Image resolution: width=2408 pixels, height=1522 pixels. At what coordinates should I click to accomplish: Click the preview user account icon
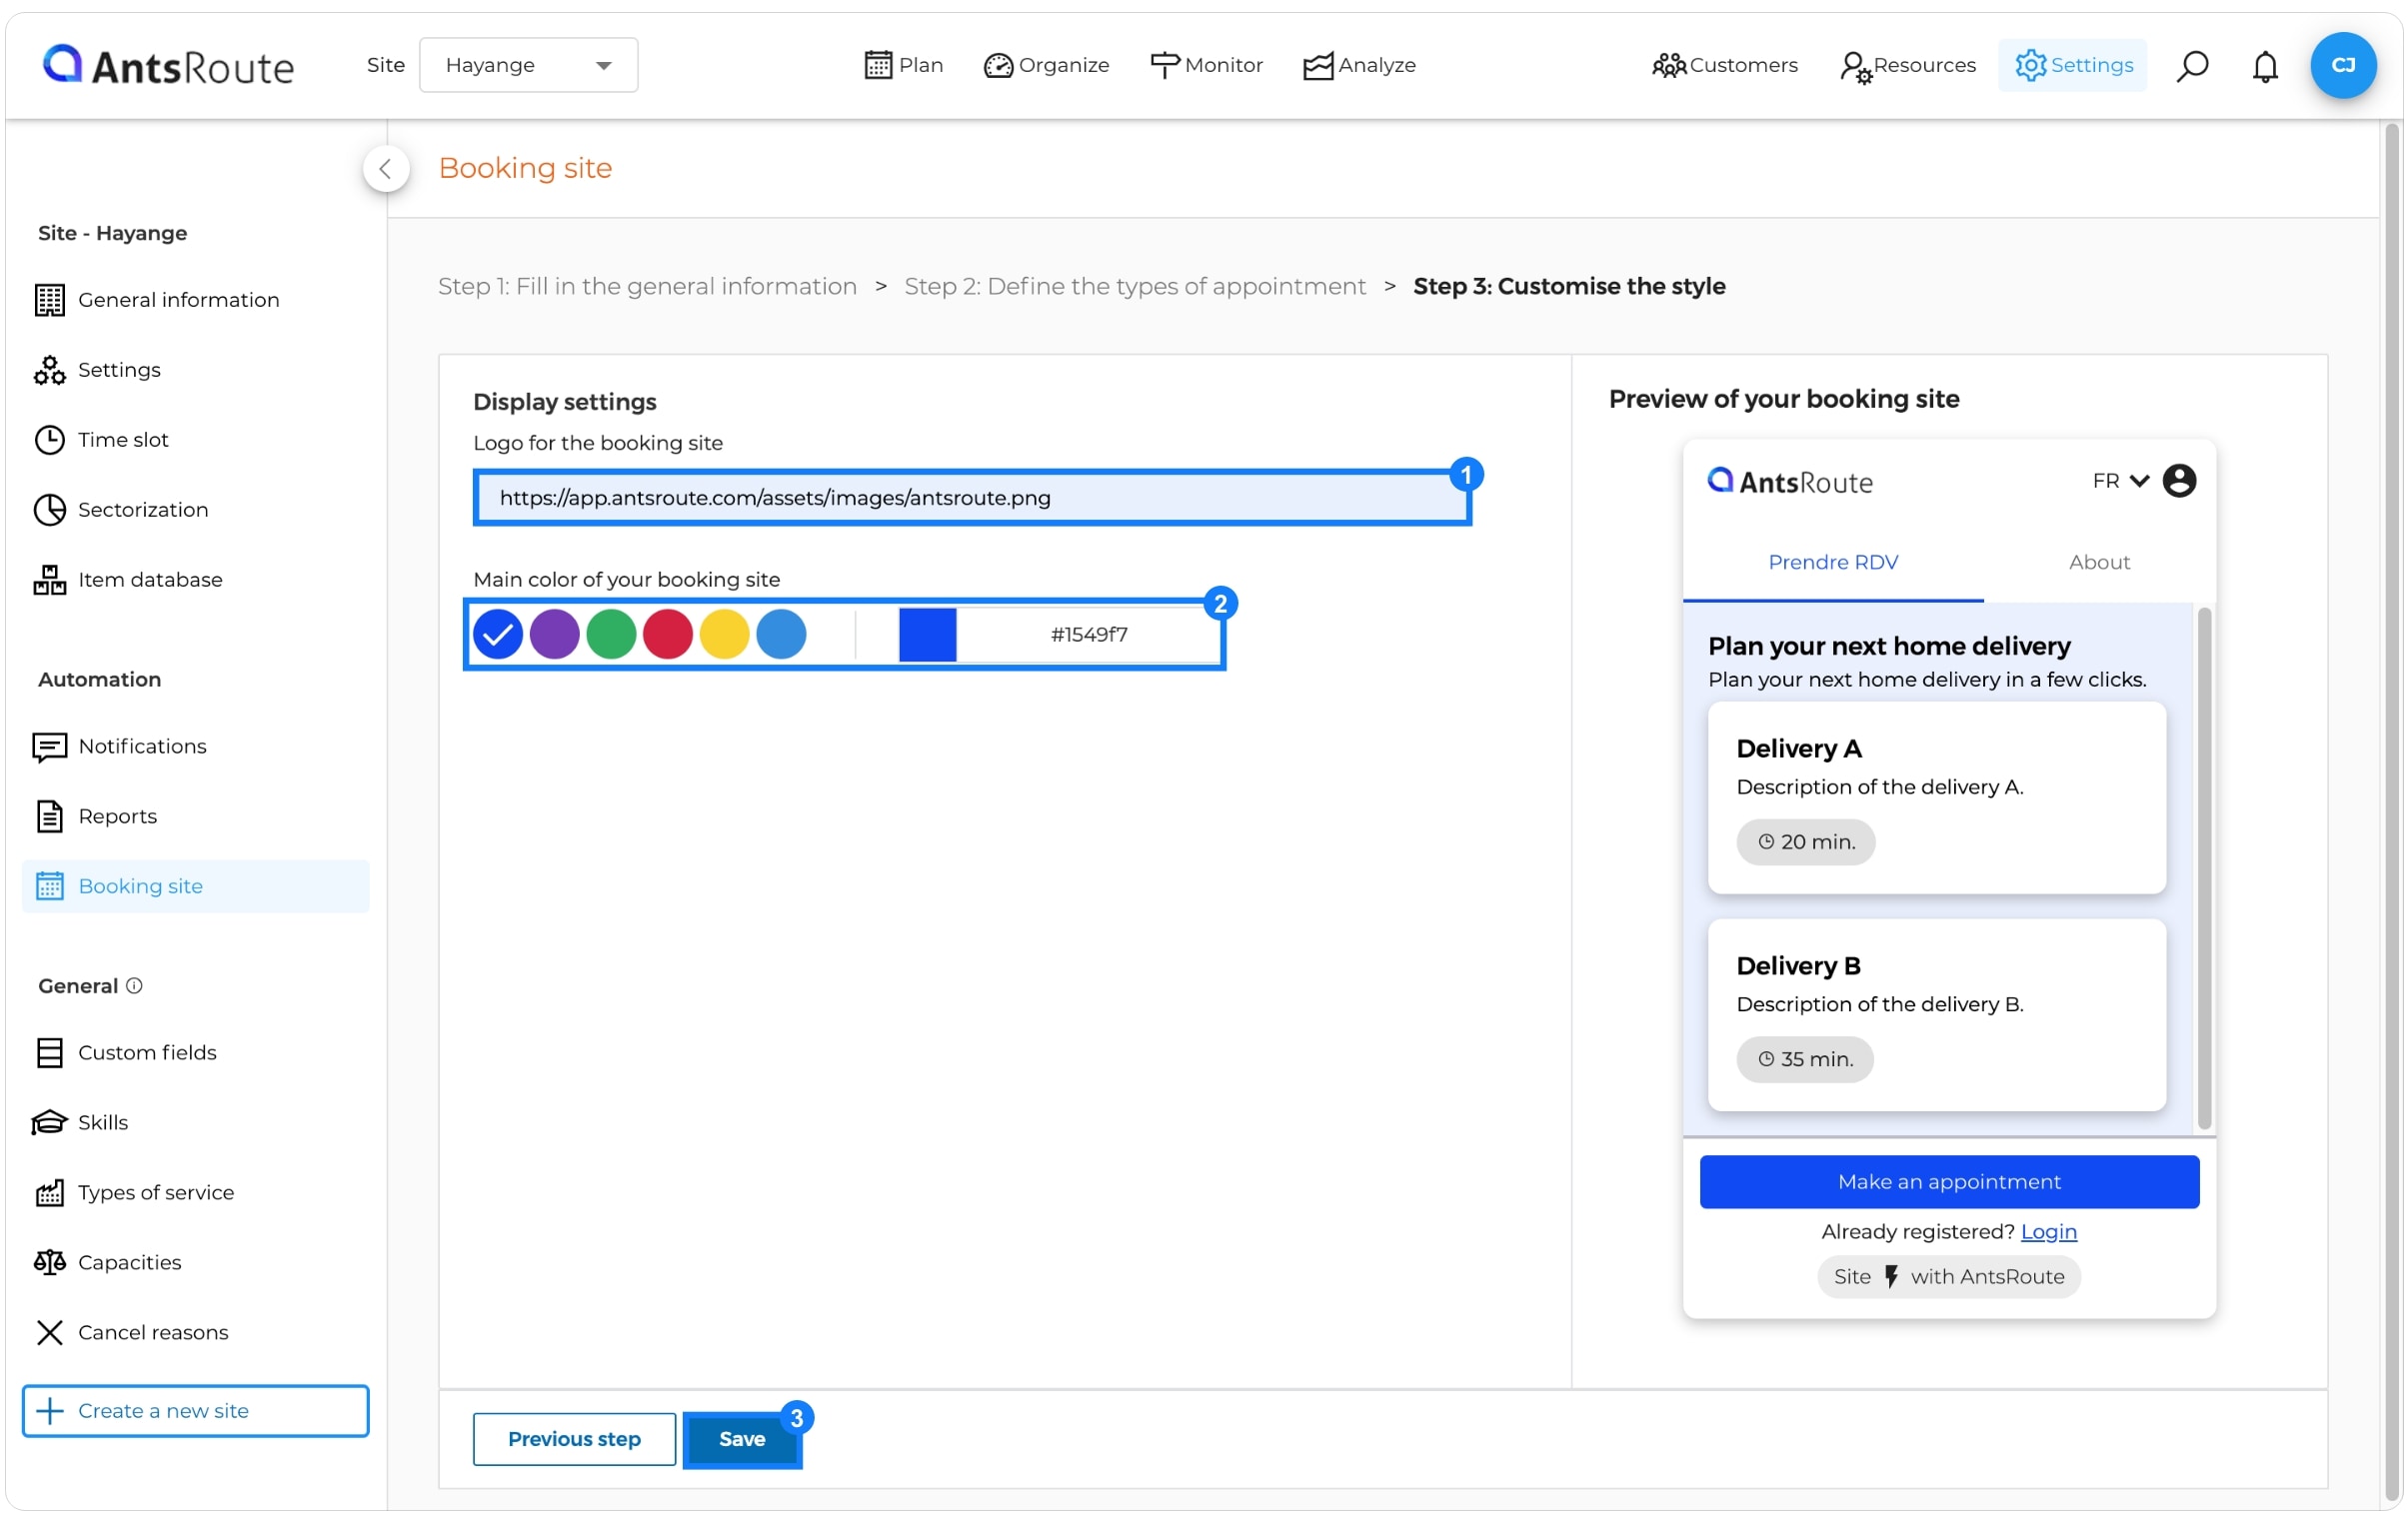pos(2180,481)
